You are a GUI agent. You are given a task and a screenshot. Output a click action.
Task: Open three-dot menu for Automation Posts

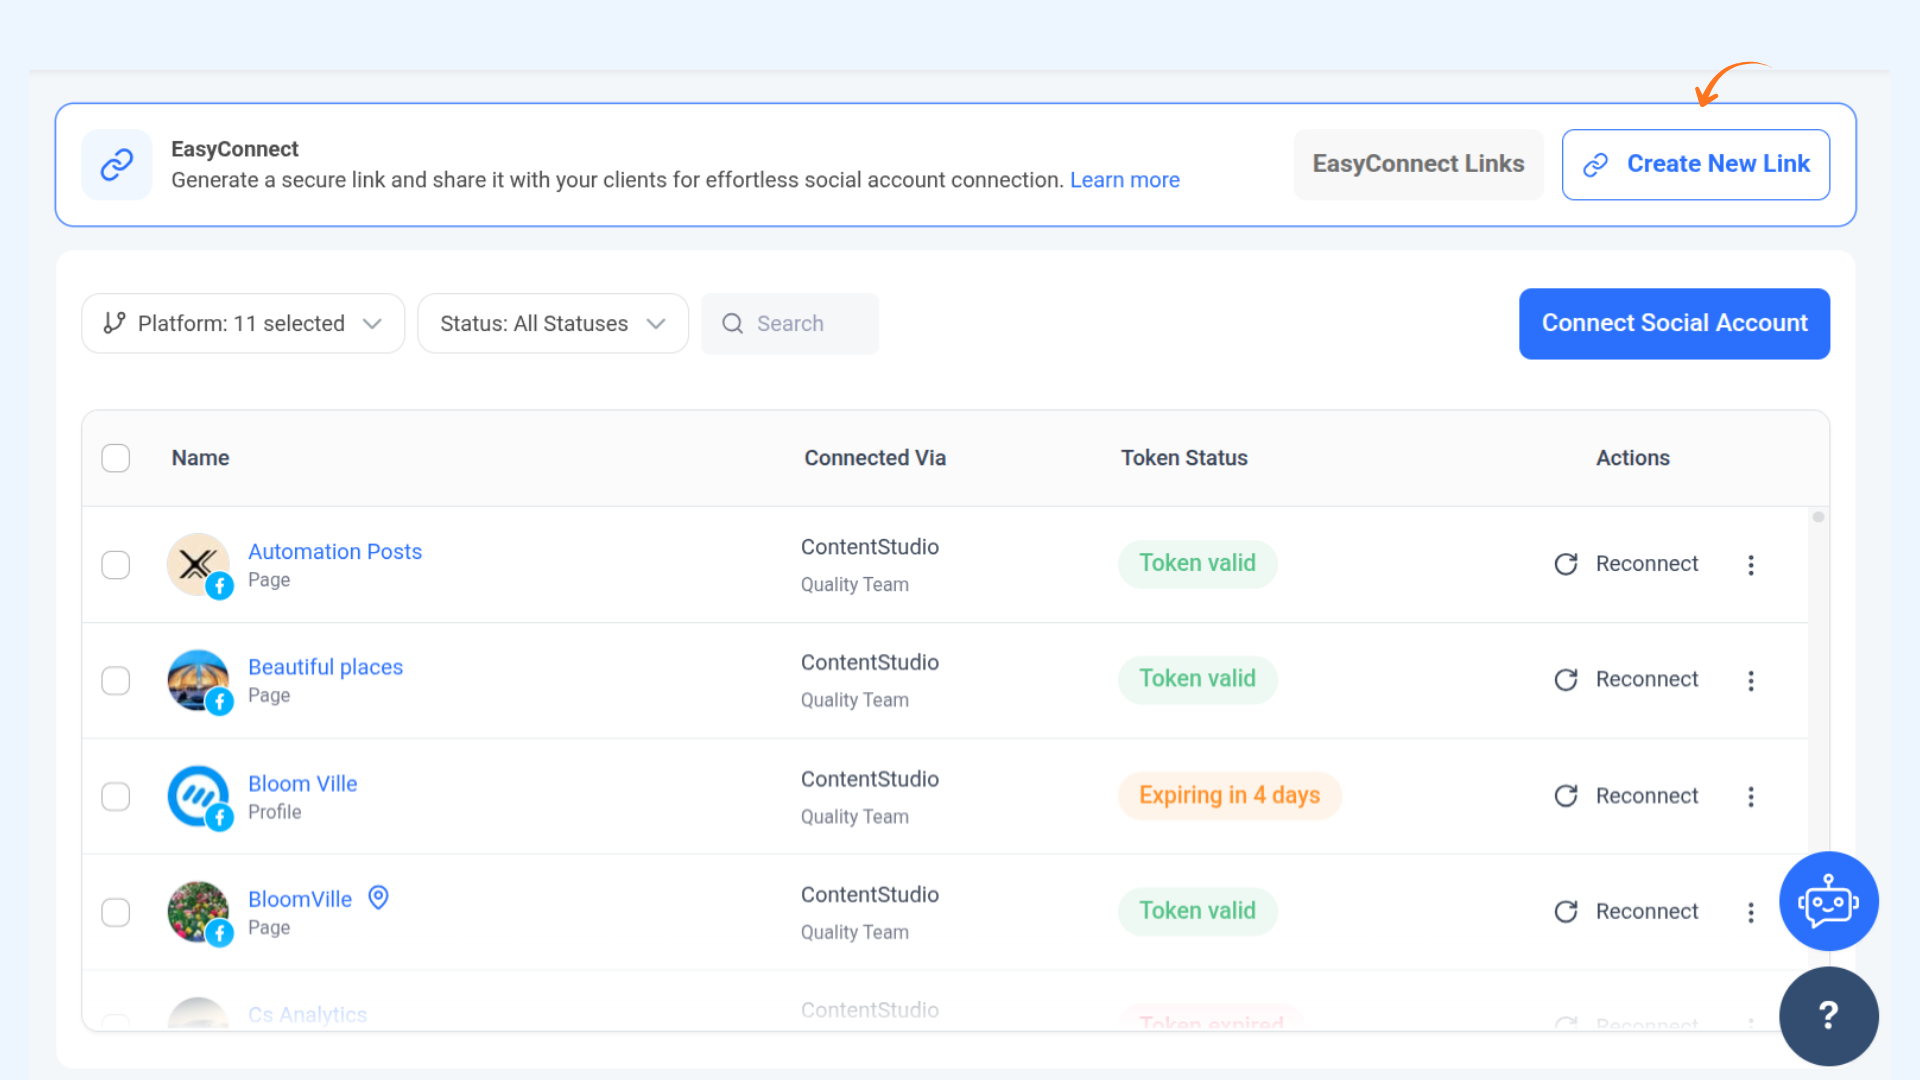point(1750,564)
